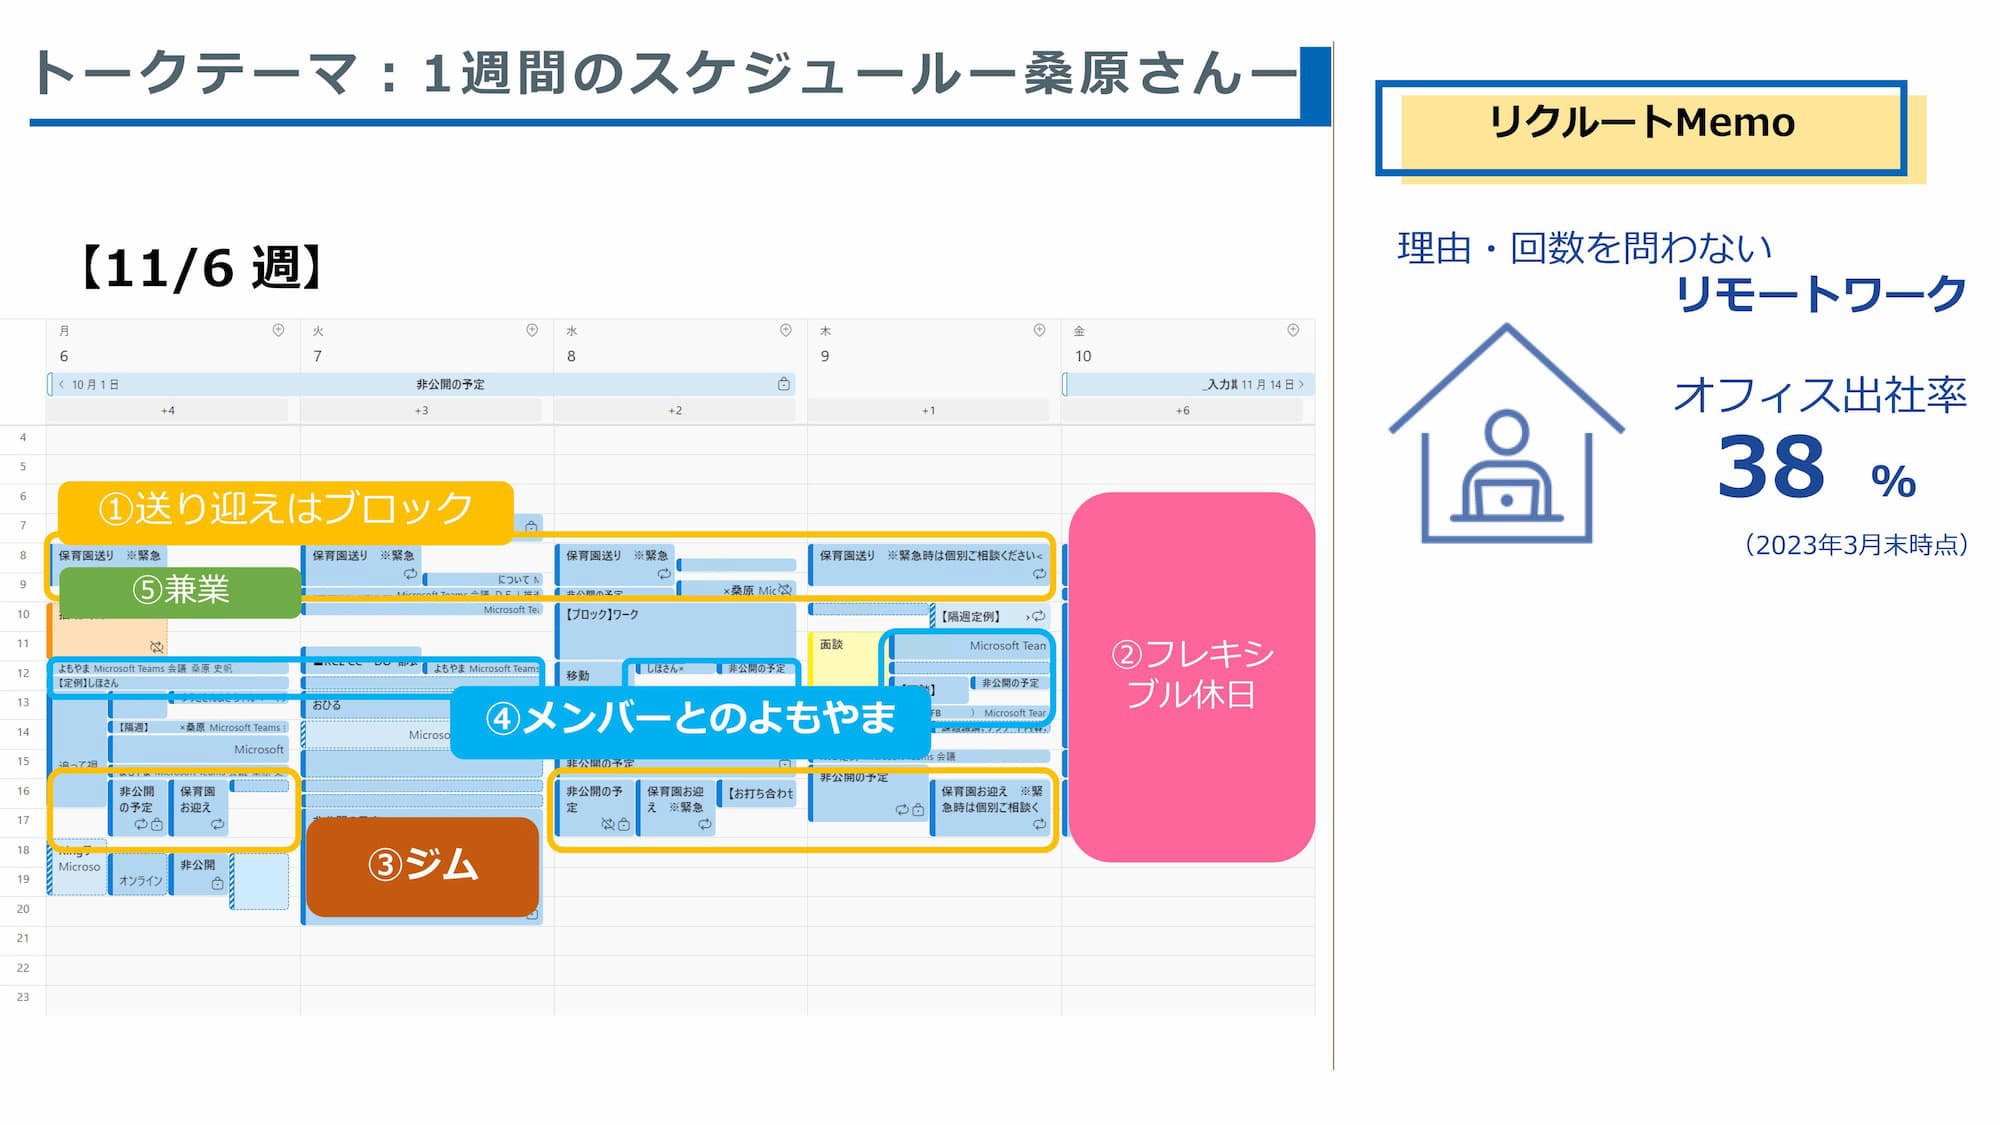Click recurrence icon on Wednesday 保育園お迎え event
Screen dimensions: 2000x1125
705,825
